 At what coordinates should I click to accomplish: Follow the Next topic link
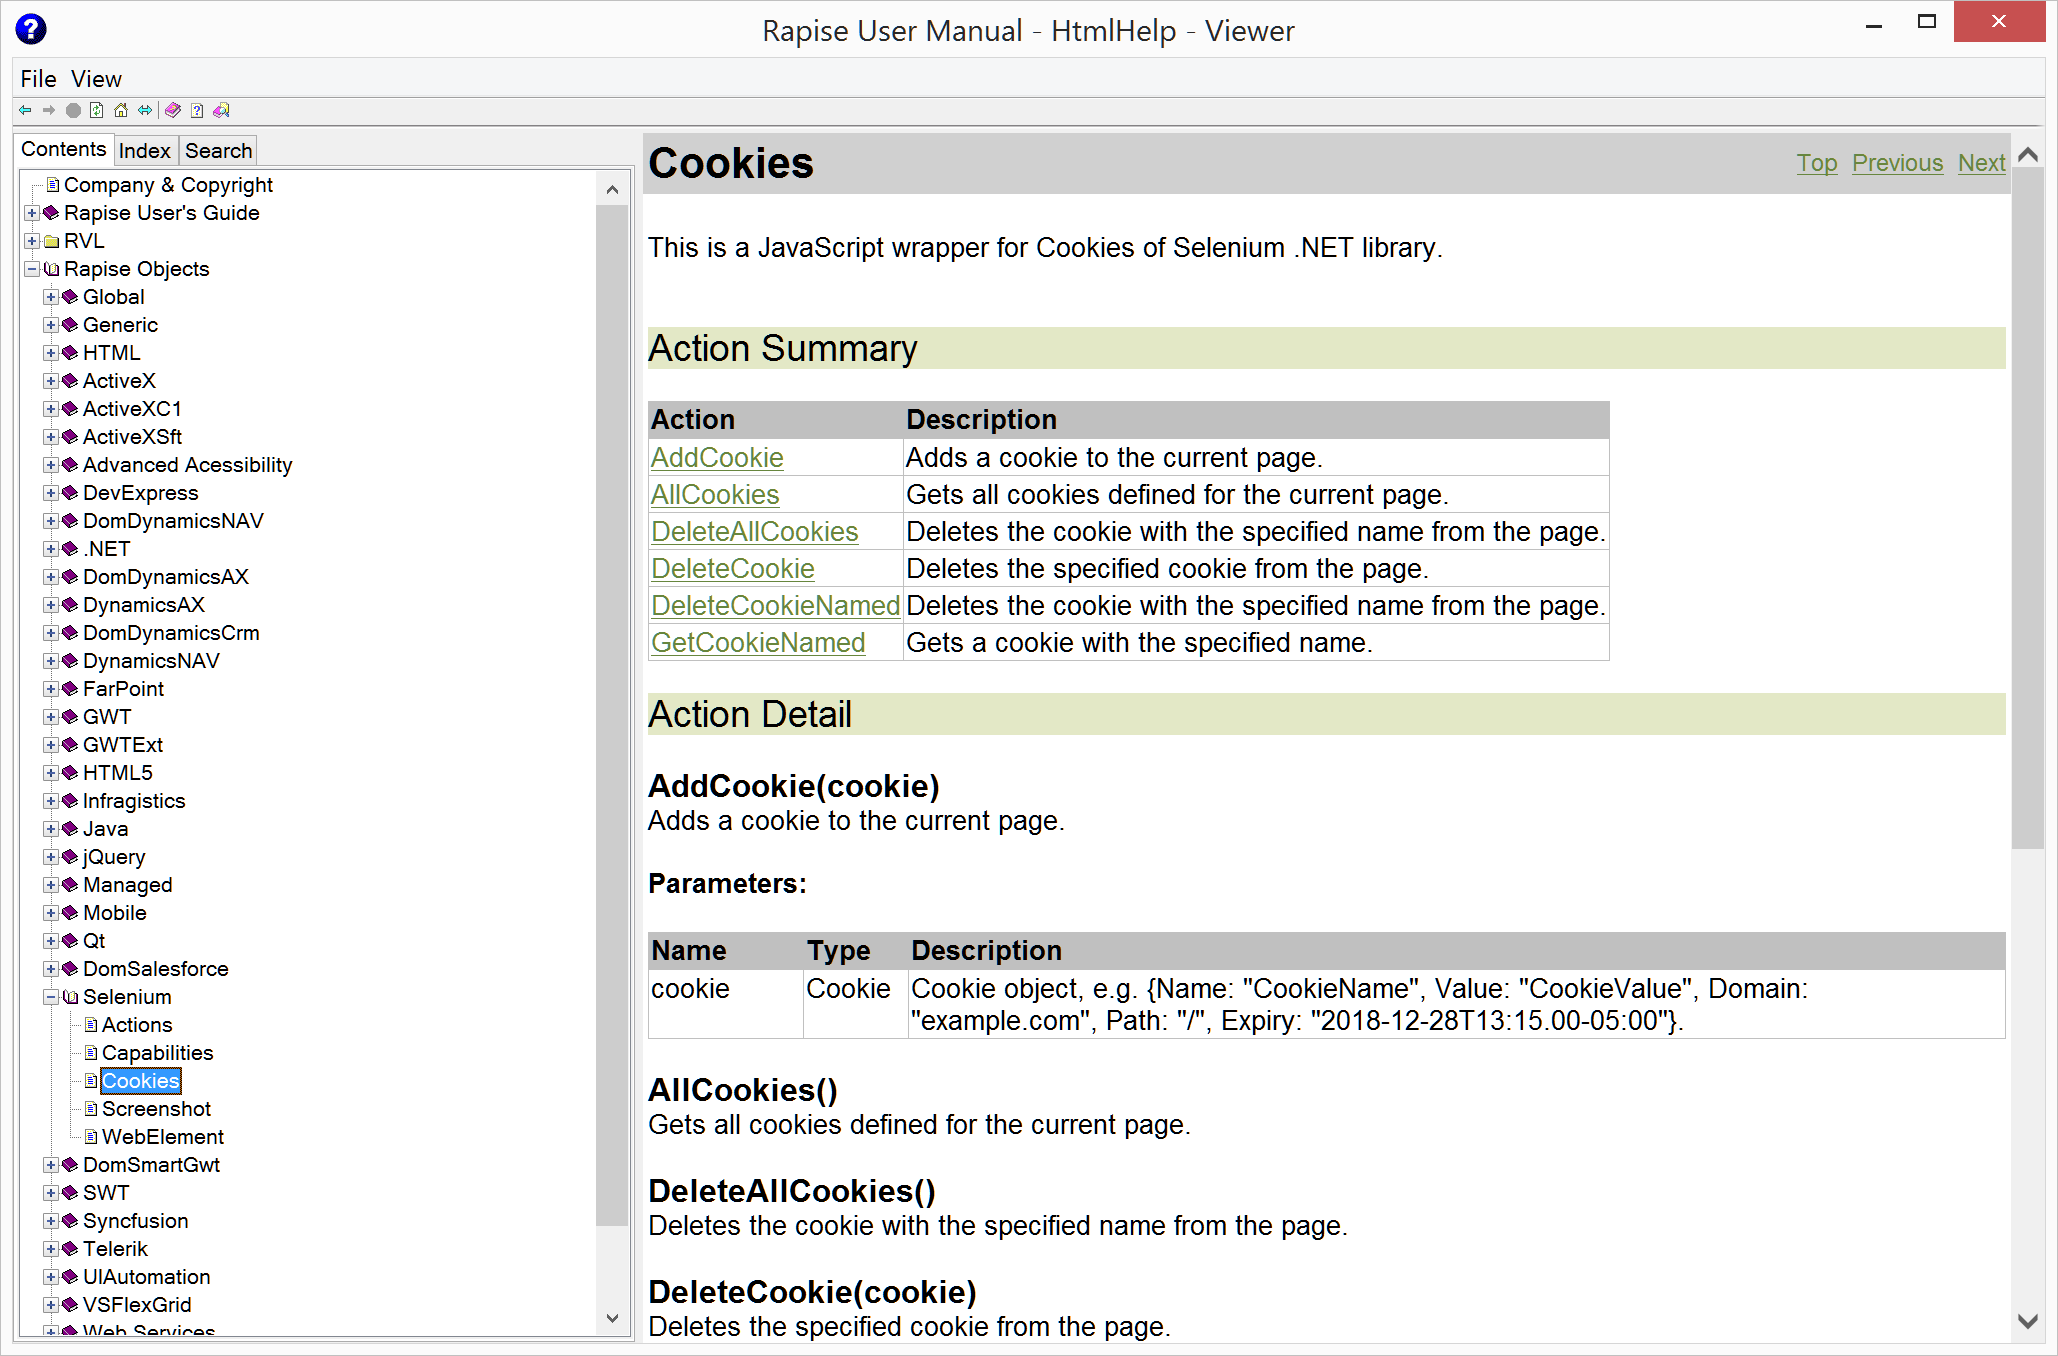tap(1981, 163)
